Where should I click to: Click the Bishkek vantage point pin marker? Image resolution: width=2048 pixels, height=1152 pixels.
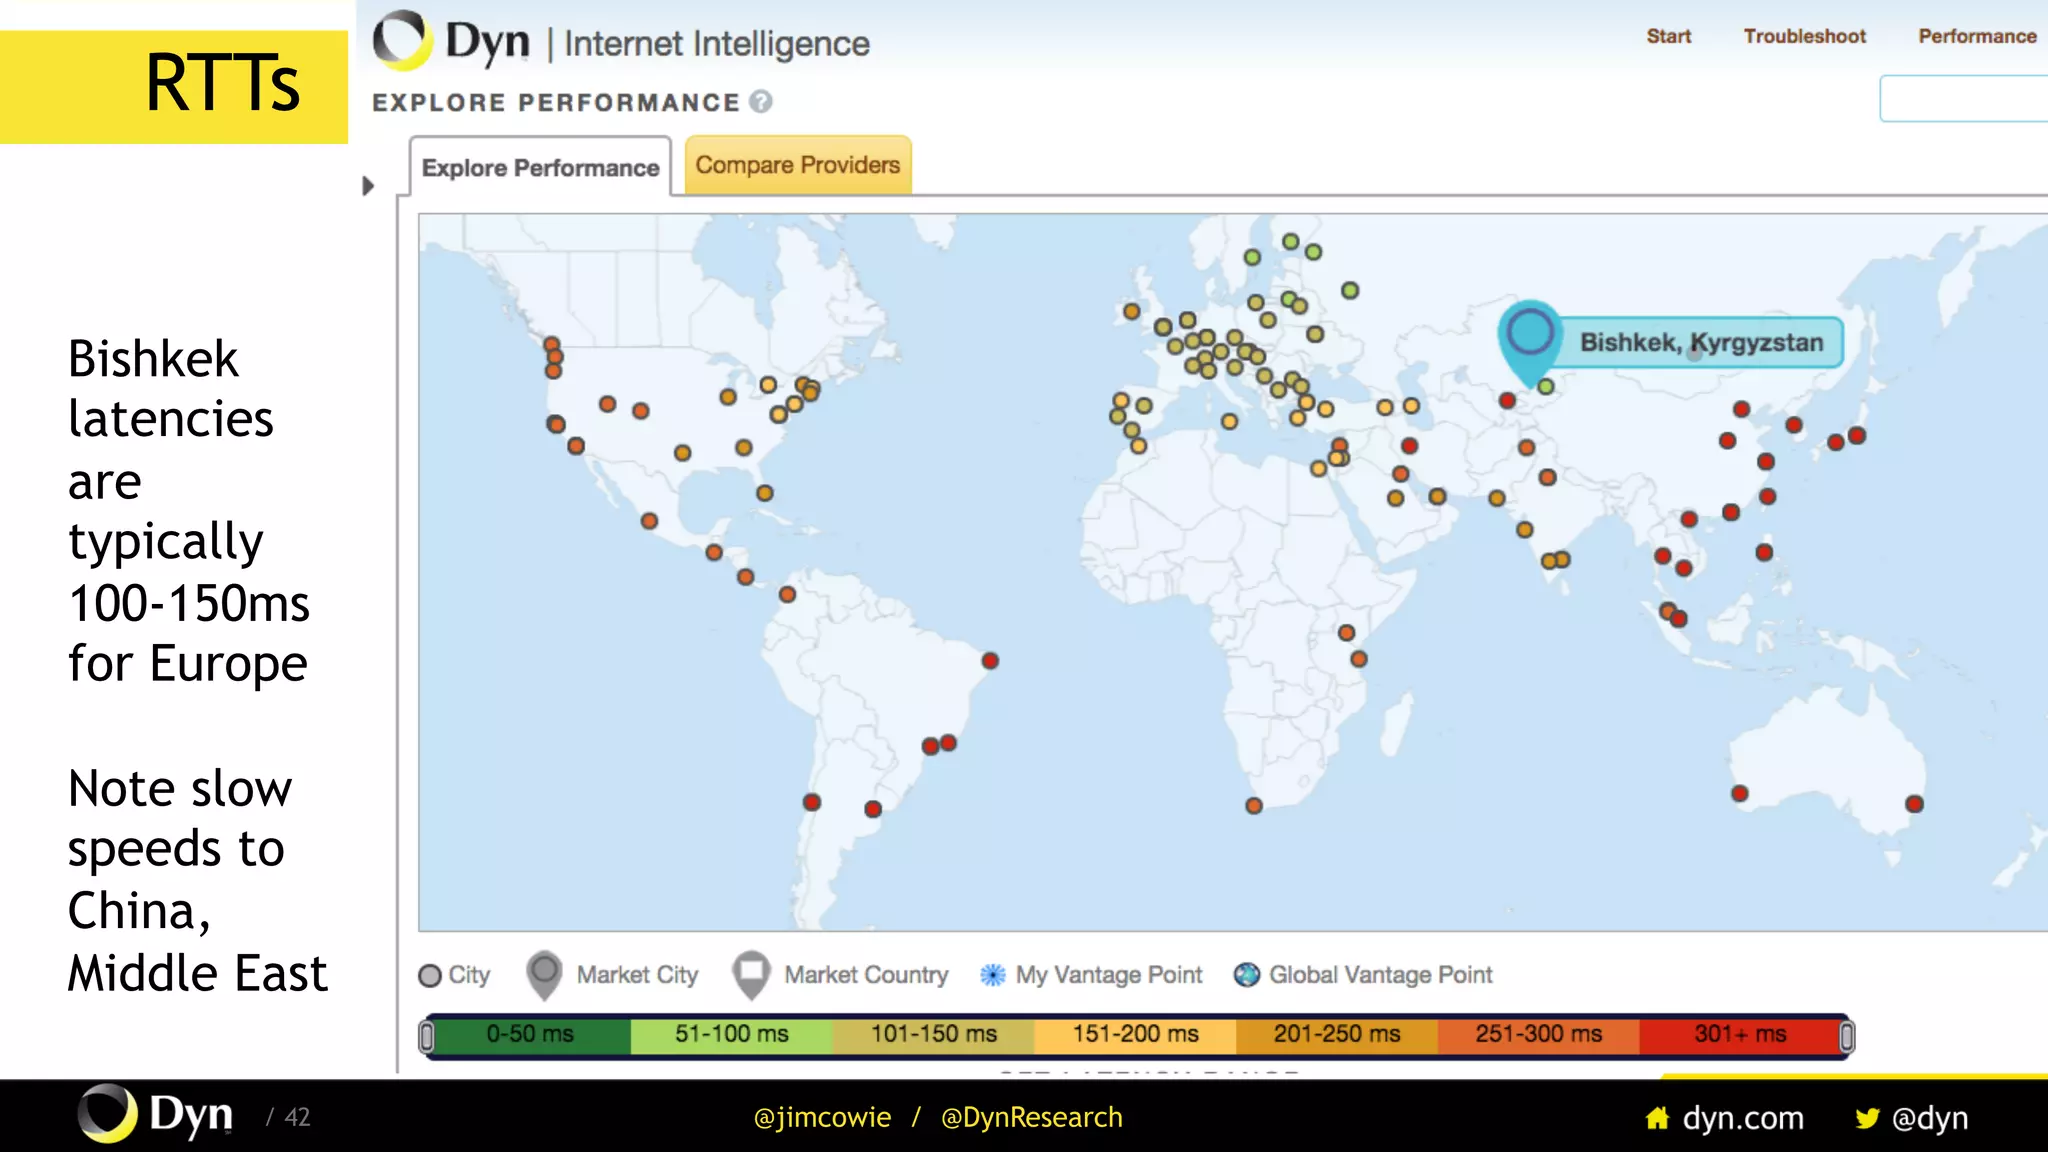pos(1530,334)
